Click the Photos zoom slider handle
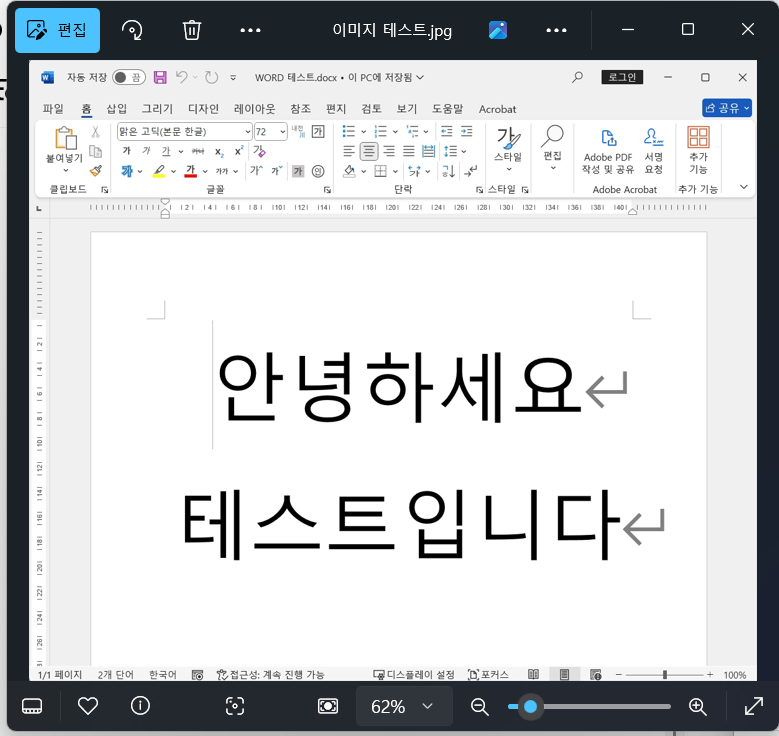 tap(530, 706)
